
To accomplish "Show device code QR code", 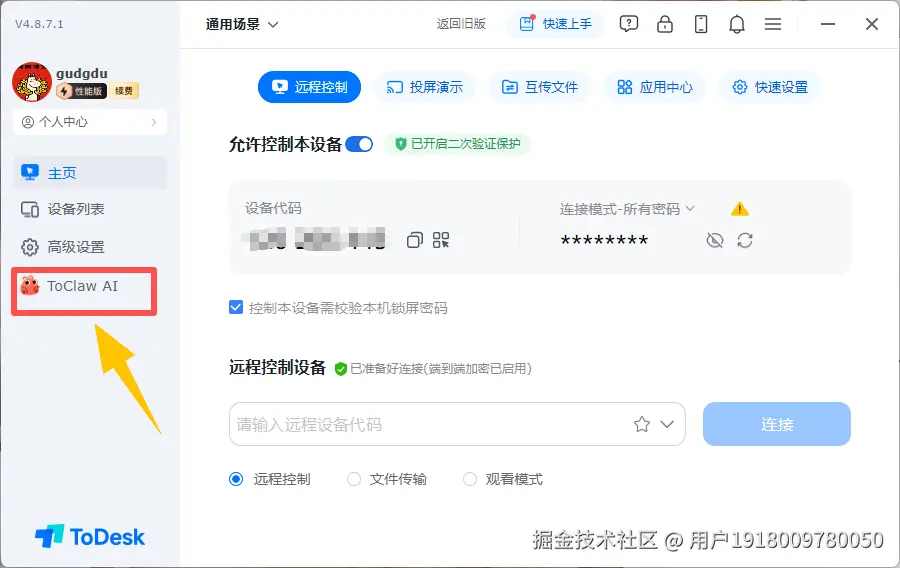I will (x=441, y=240).
